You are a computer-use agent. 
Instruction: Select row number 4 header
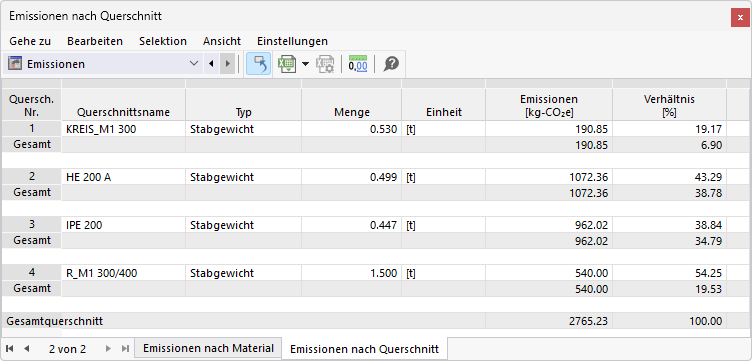click(x=32, y=272)
